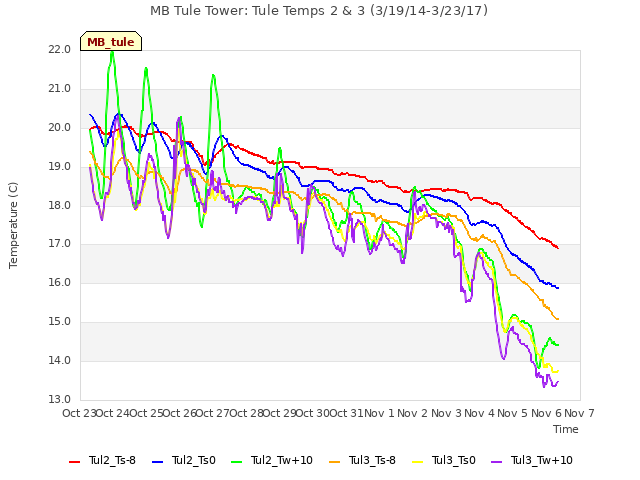Click the Temperature (C) axis label

pyautogui.click(x=13, y=225)
